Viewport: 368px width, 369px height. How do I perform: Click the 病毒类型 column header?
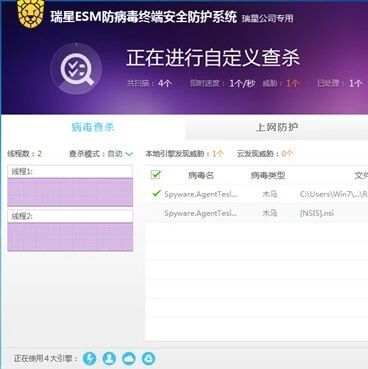(268, 175)
